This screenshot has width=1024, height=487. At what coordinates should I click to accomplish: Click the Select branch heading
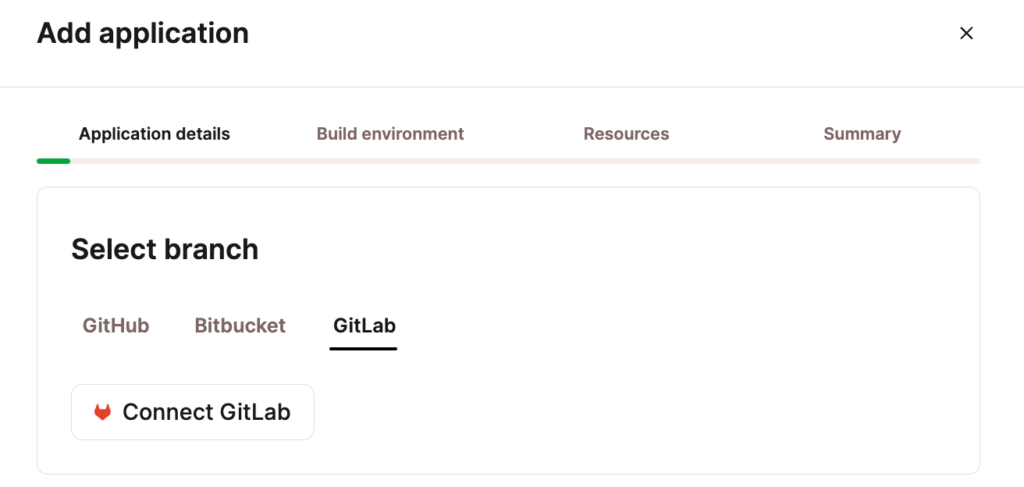[x=165, y=249]
